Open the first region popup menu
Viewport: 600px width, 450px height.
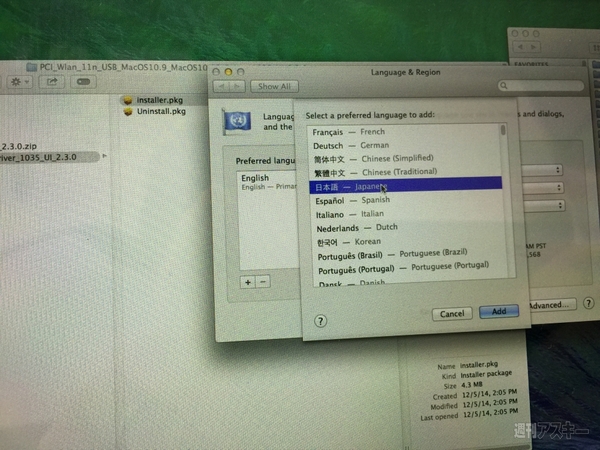[x=543, y=170]
